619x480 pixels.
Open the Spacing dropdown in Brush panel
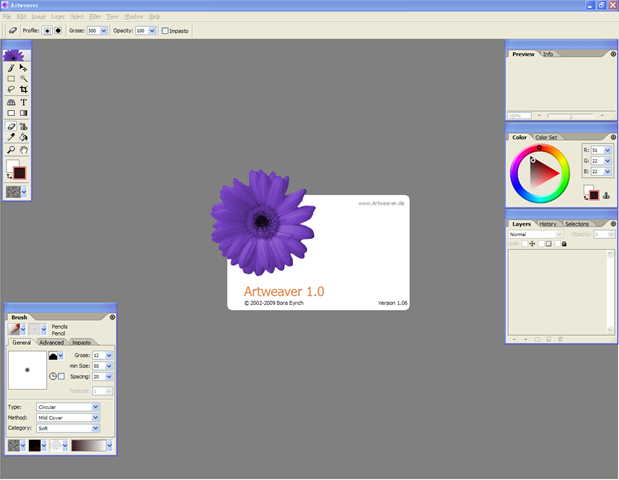click(x=109, y=377)
